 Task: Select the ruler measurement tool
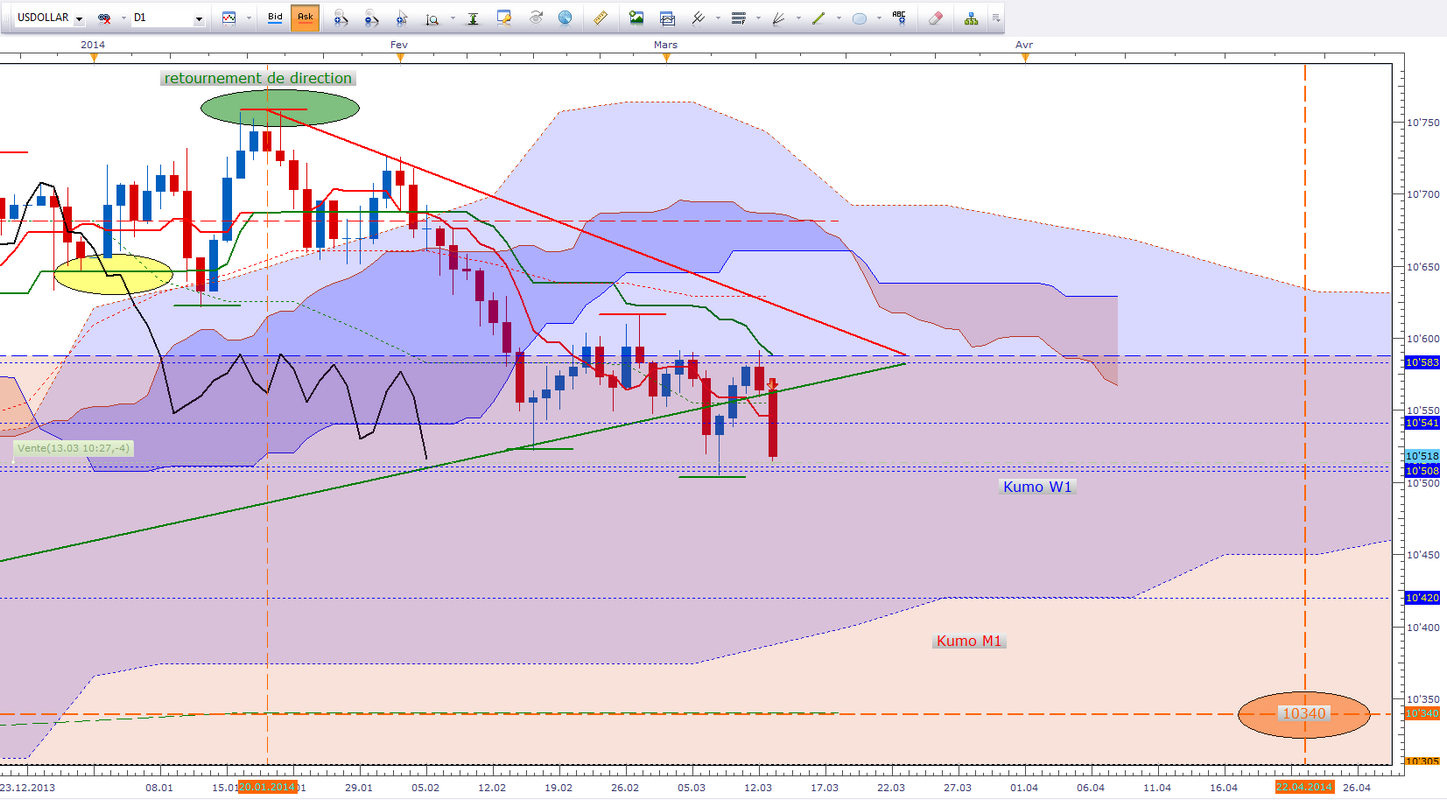[600, 18]
